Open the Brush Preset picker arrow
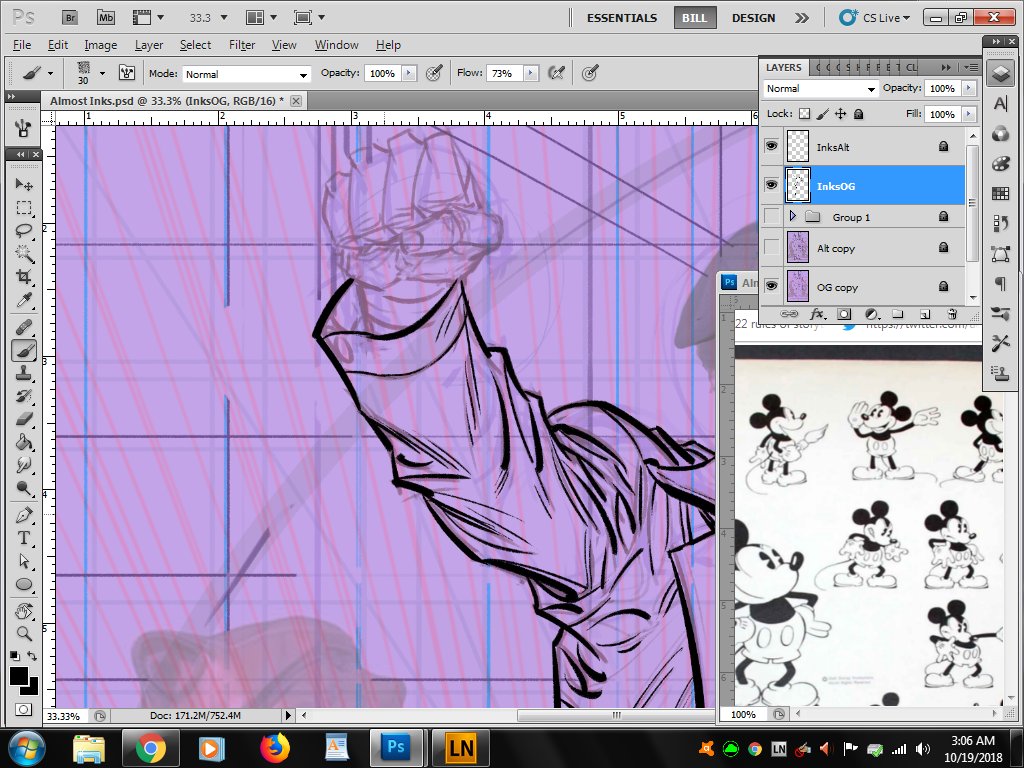This screenshot has height=768, width=1024. click(103, 73)
